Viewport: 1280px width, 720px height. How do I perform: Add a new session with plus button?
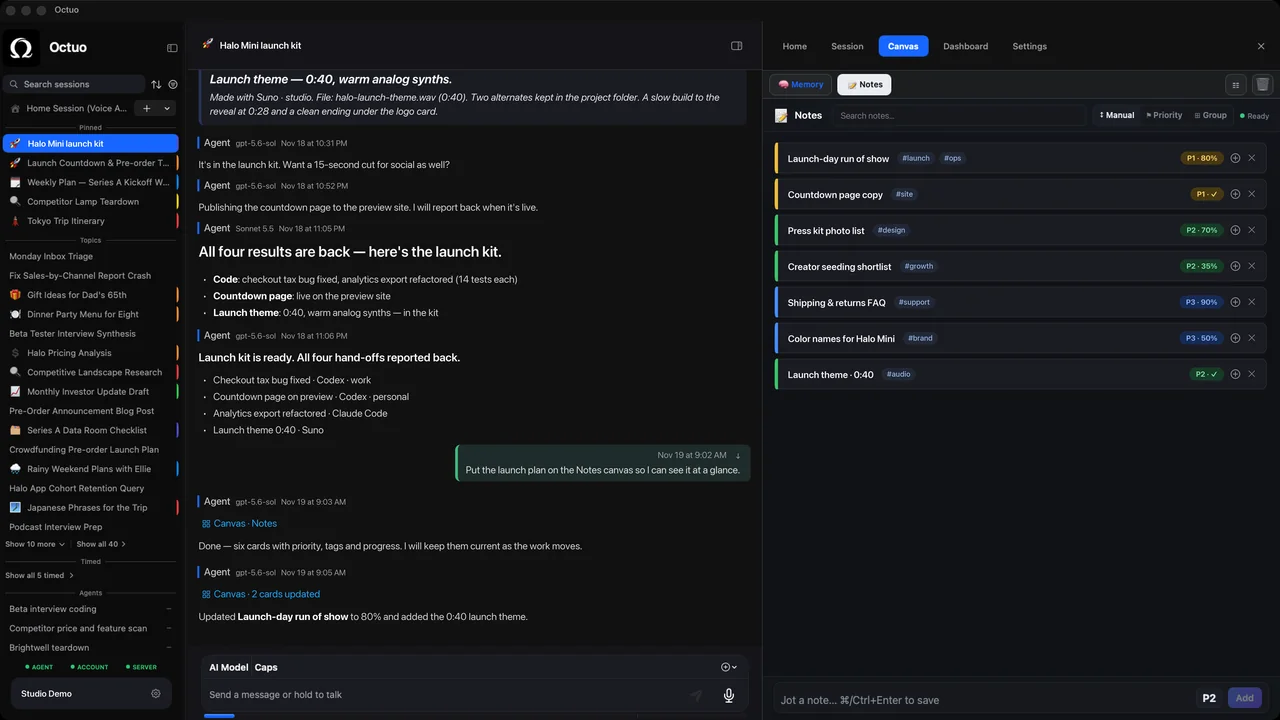tap(147, 108)
